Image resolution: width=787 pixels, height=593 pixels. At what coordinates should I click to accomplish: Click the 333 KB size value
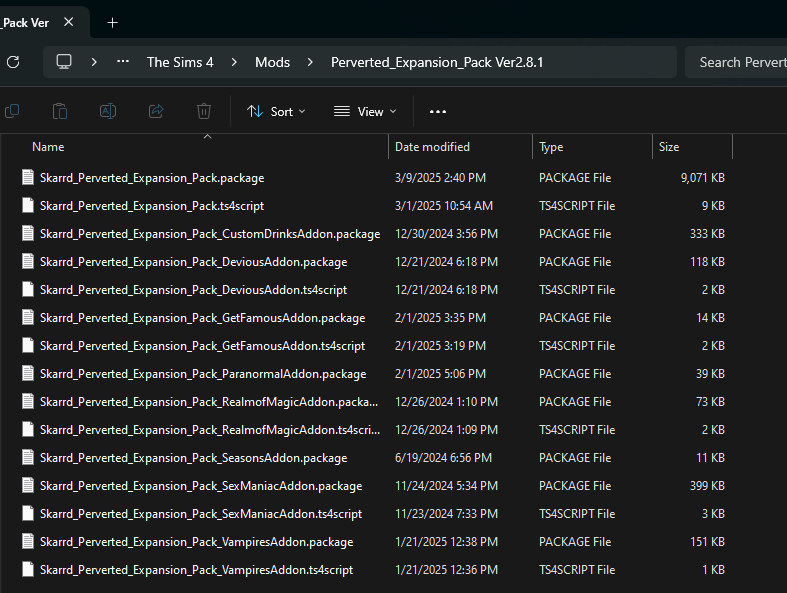point(707,234)
